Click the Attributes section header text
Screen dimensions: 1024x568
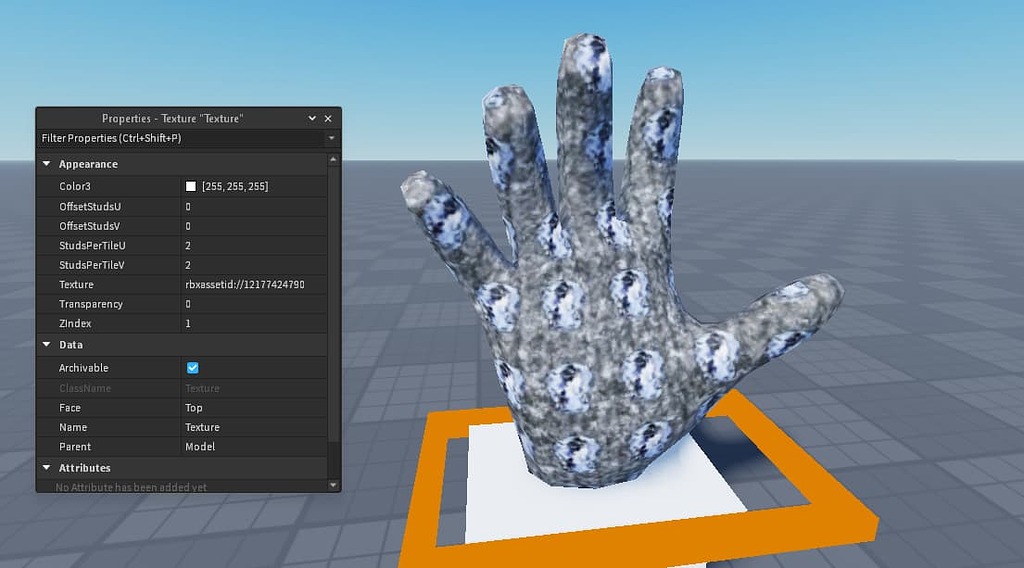click(x=85, y=467)
